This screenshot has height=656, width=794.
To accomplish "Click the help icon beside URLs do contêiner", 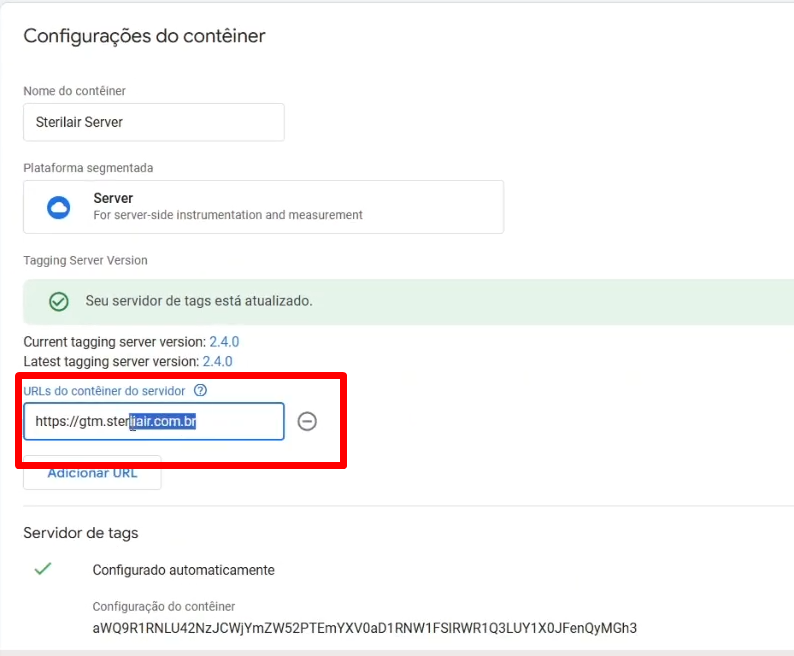I will pyautogui.click(x=200, y=391).
